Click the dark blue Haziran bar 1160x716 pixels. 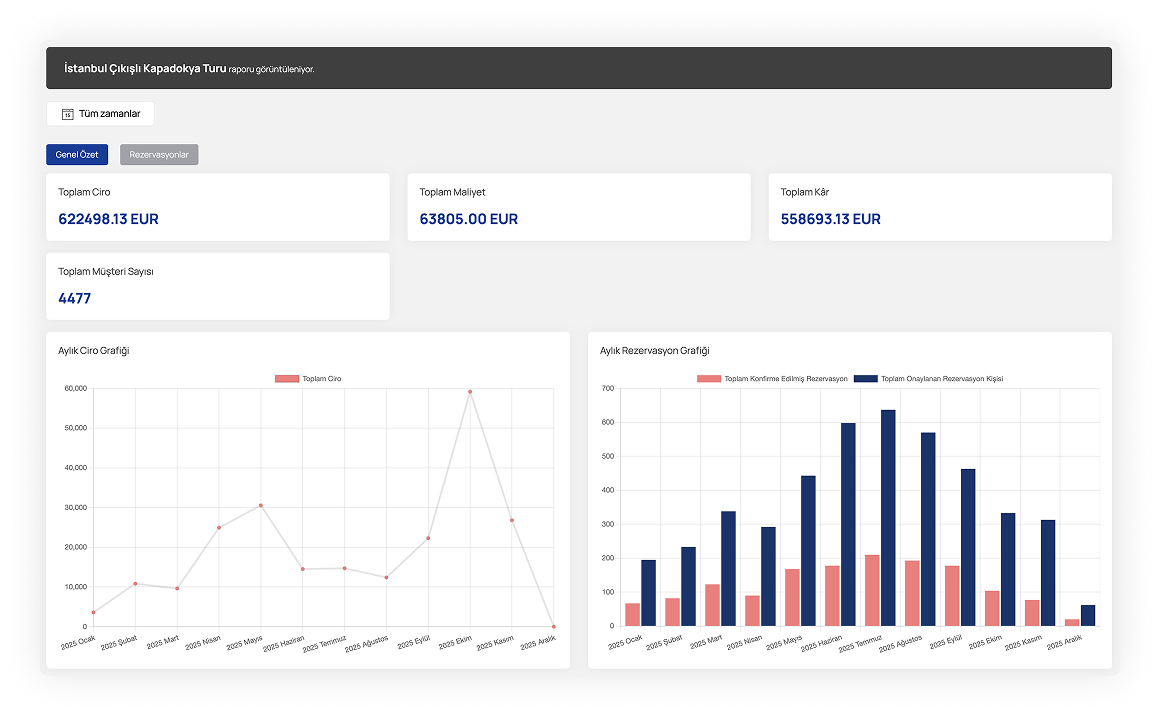[x=848, y=524]
